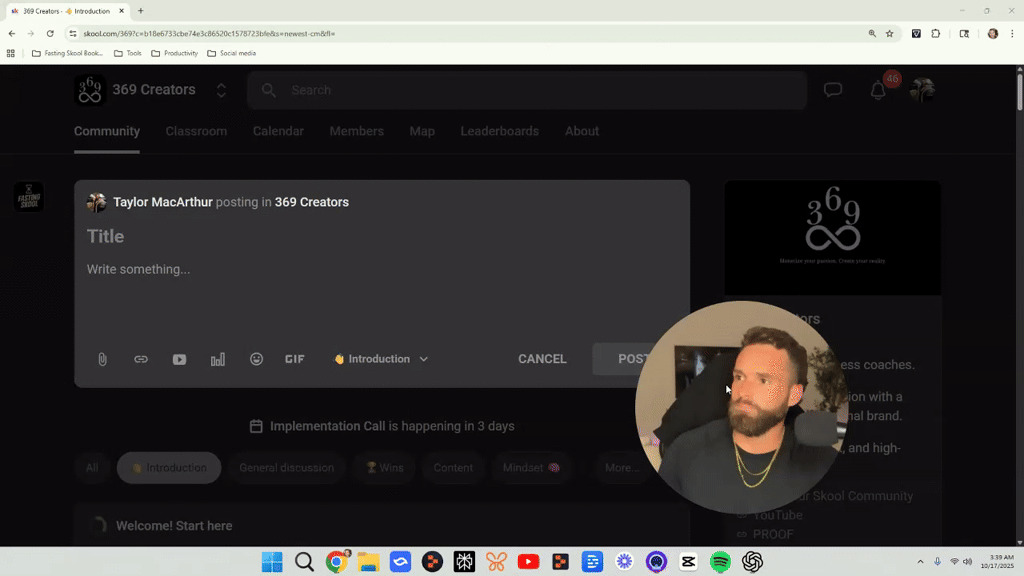Open the Chrome three-dot menu
The height and width of the screenshot is (576, 1024).
(x=1012, y=33)
